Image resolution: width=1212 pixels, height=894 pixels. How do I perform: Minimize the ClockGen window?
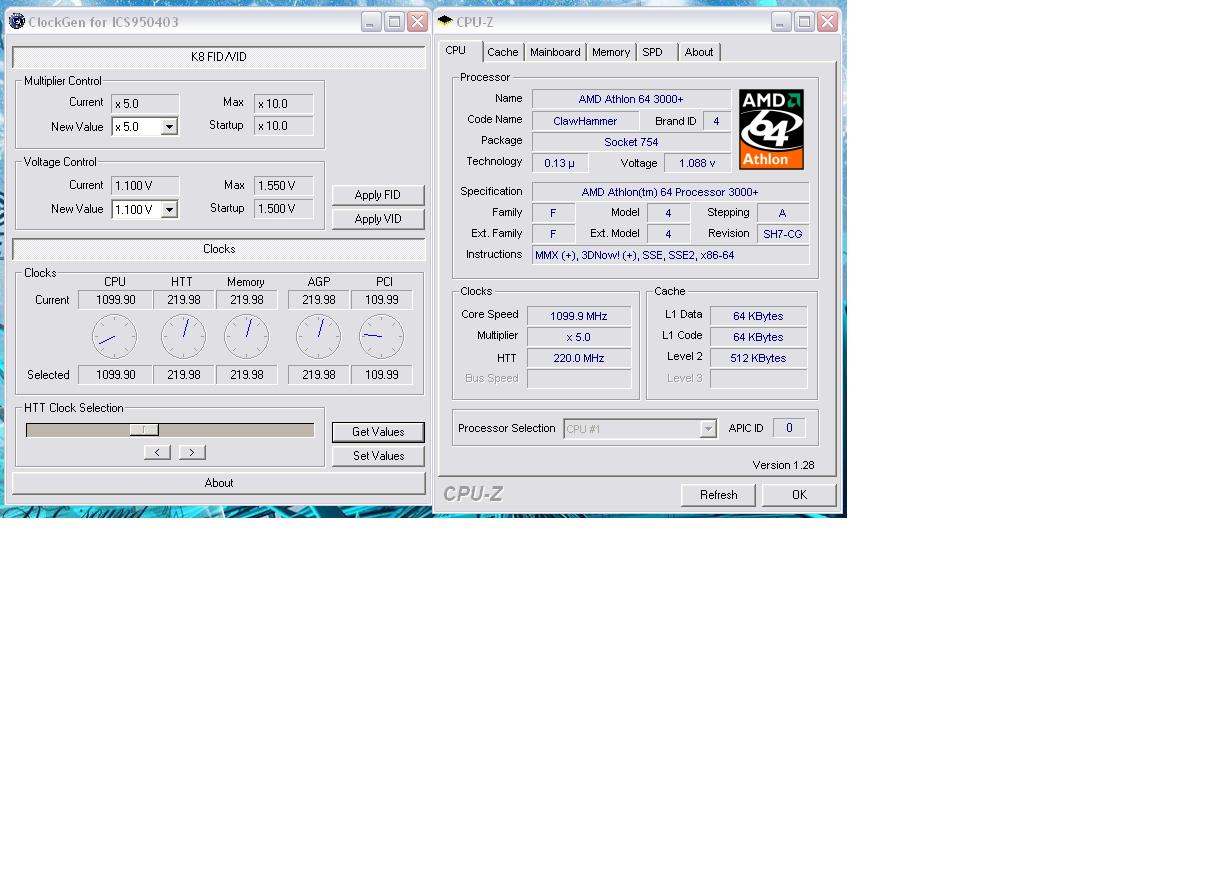[371, 22]
